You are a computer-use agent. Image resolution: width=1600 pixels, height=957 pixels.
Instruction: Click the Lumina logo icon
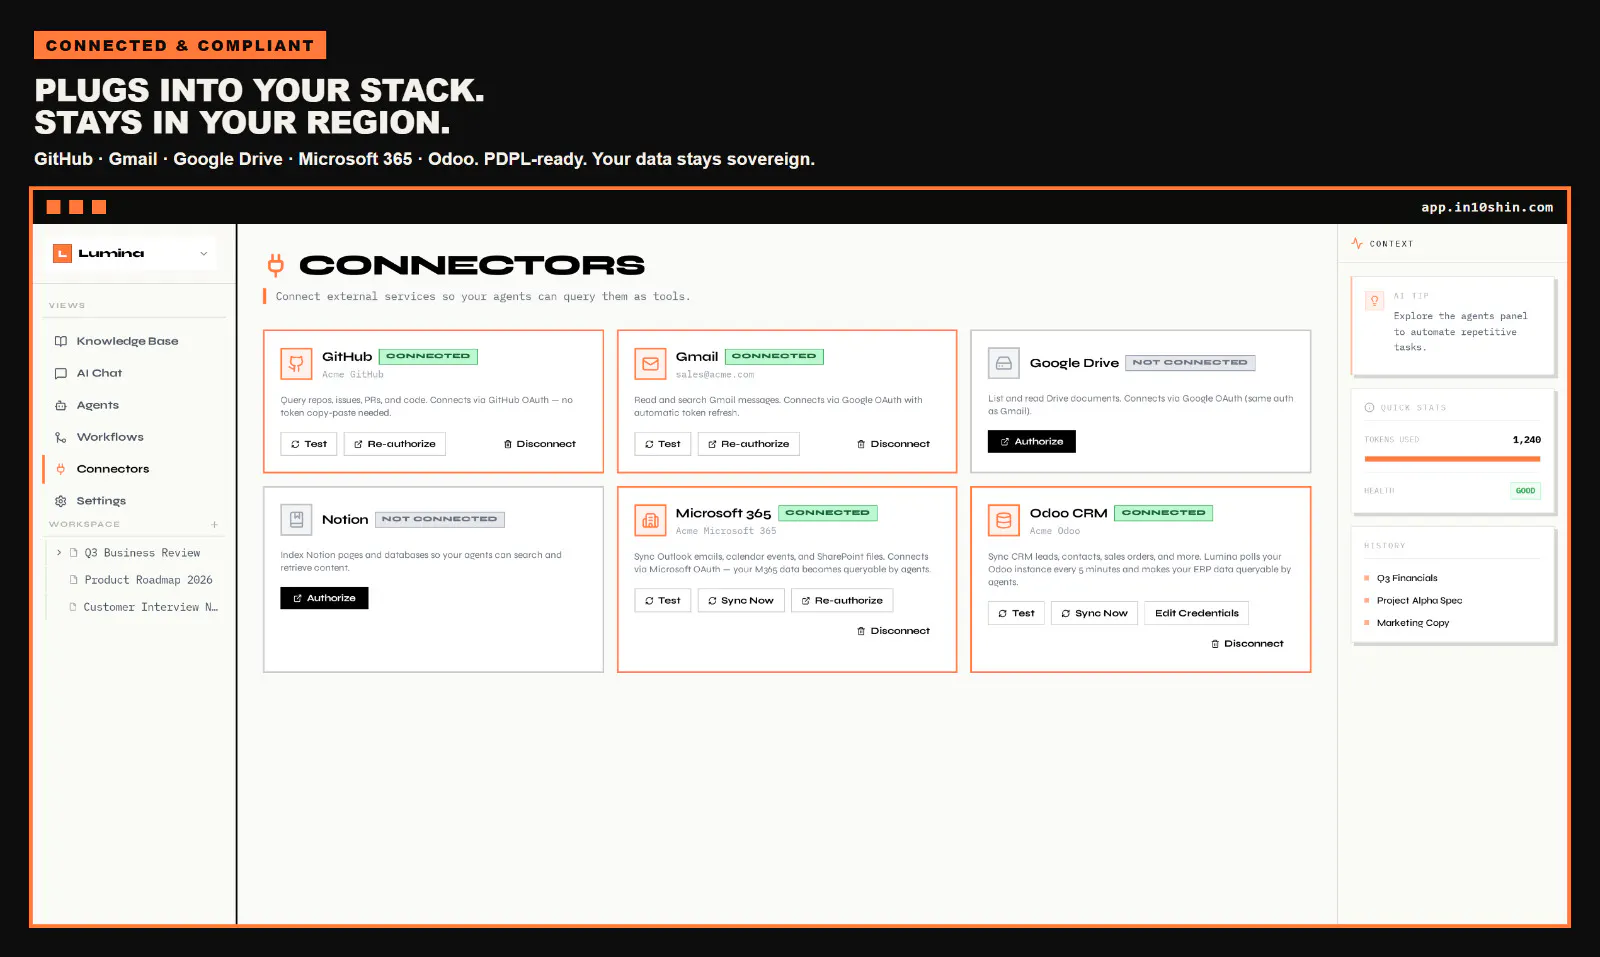pyautogui.click(x=62, y=253)
